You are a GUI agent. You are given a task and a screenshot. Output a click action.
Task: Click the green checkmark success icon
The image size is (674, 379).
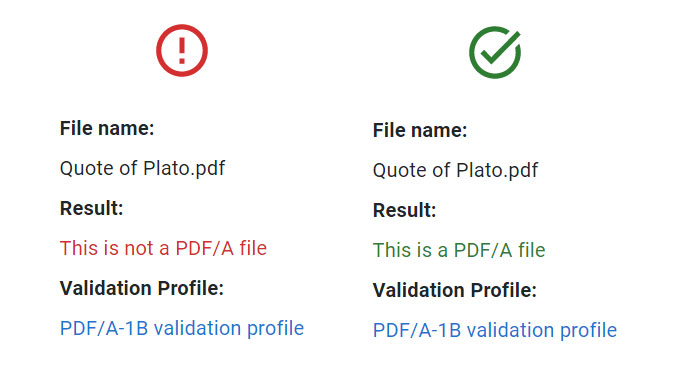(495, 52)
